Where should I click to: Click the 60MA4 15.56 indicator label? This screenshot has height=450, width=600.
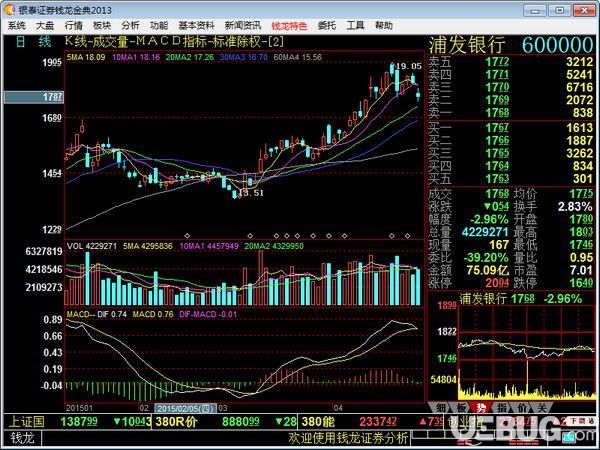tap(298, 57)
